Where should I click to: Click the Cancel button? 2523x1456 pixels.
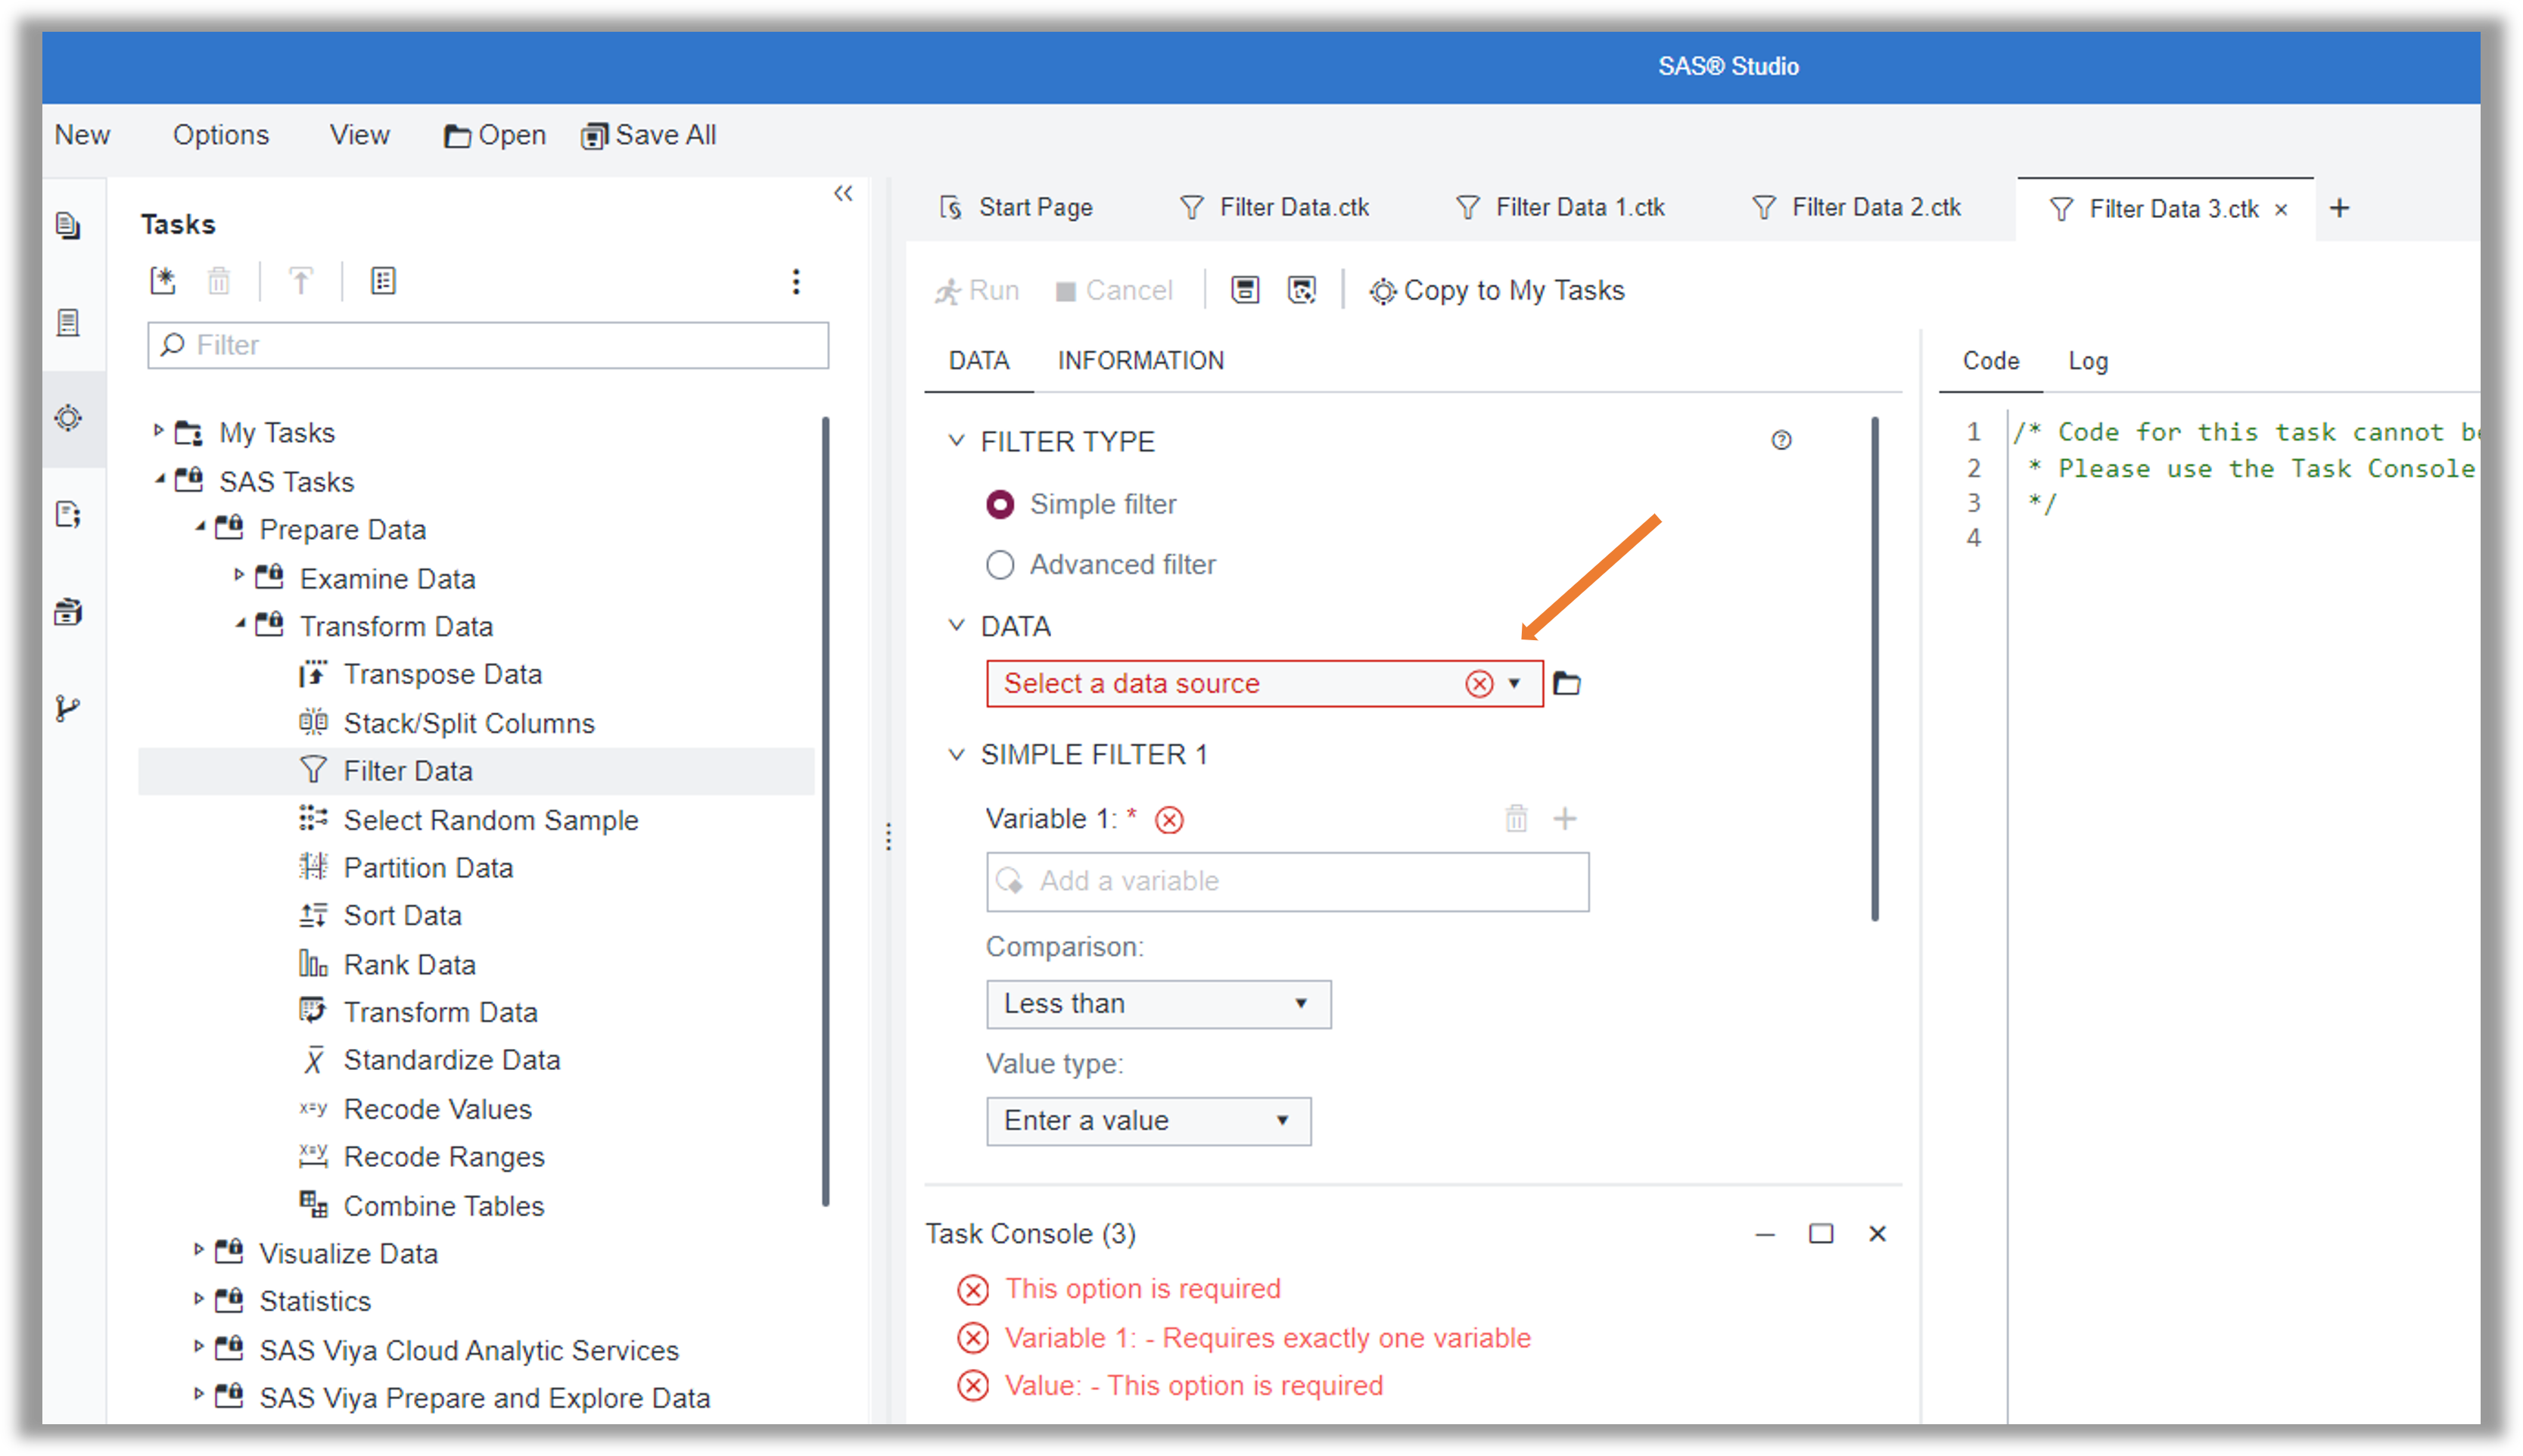click(x=1114, y=290)
